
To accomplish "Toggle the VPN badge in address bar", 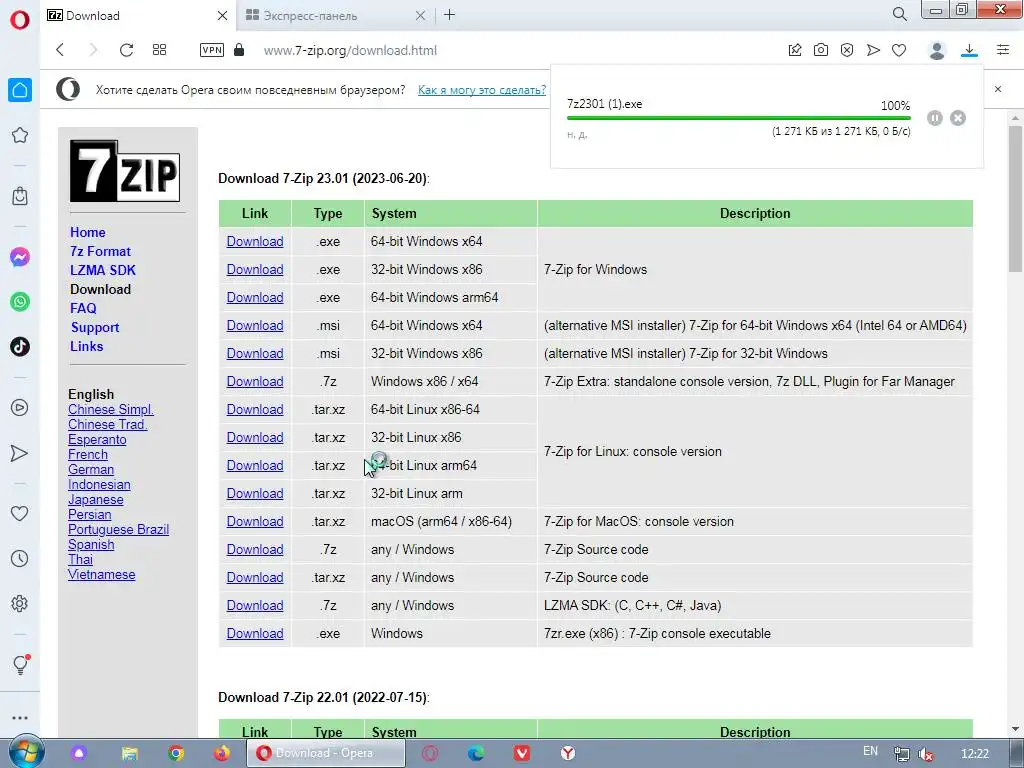I will [212, 50].
